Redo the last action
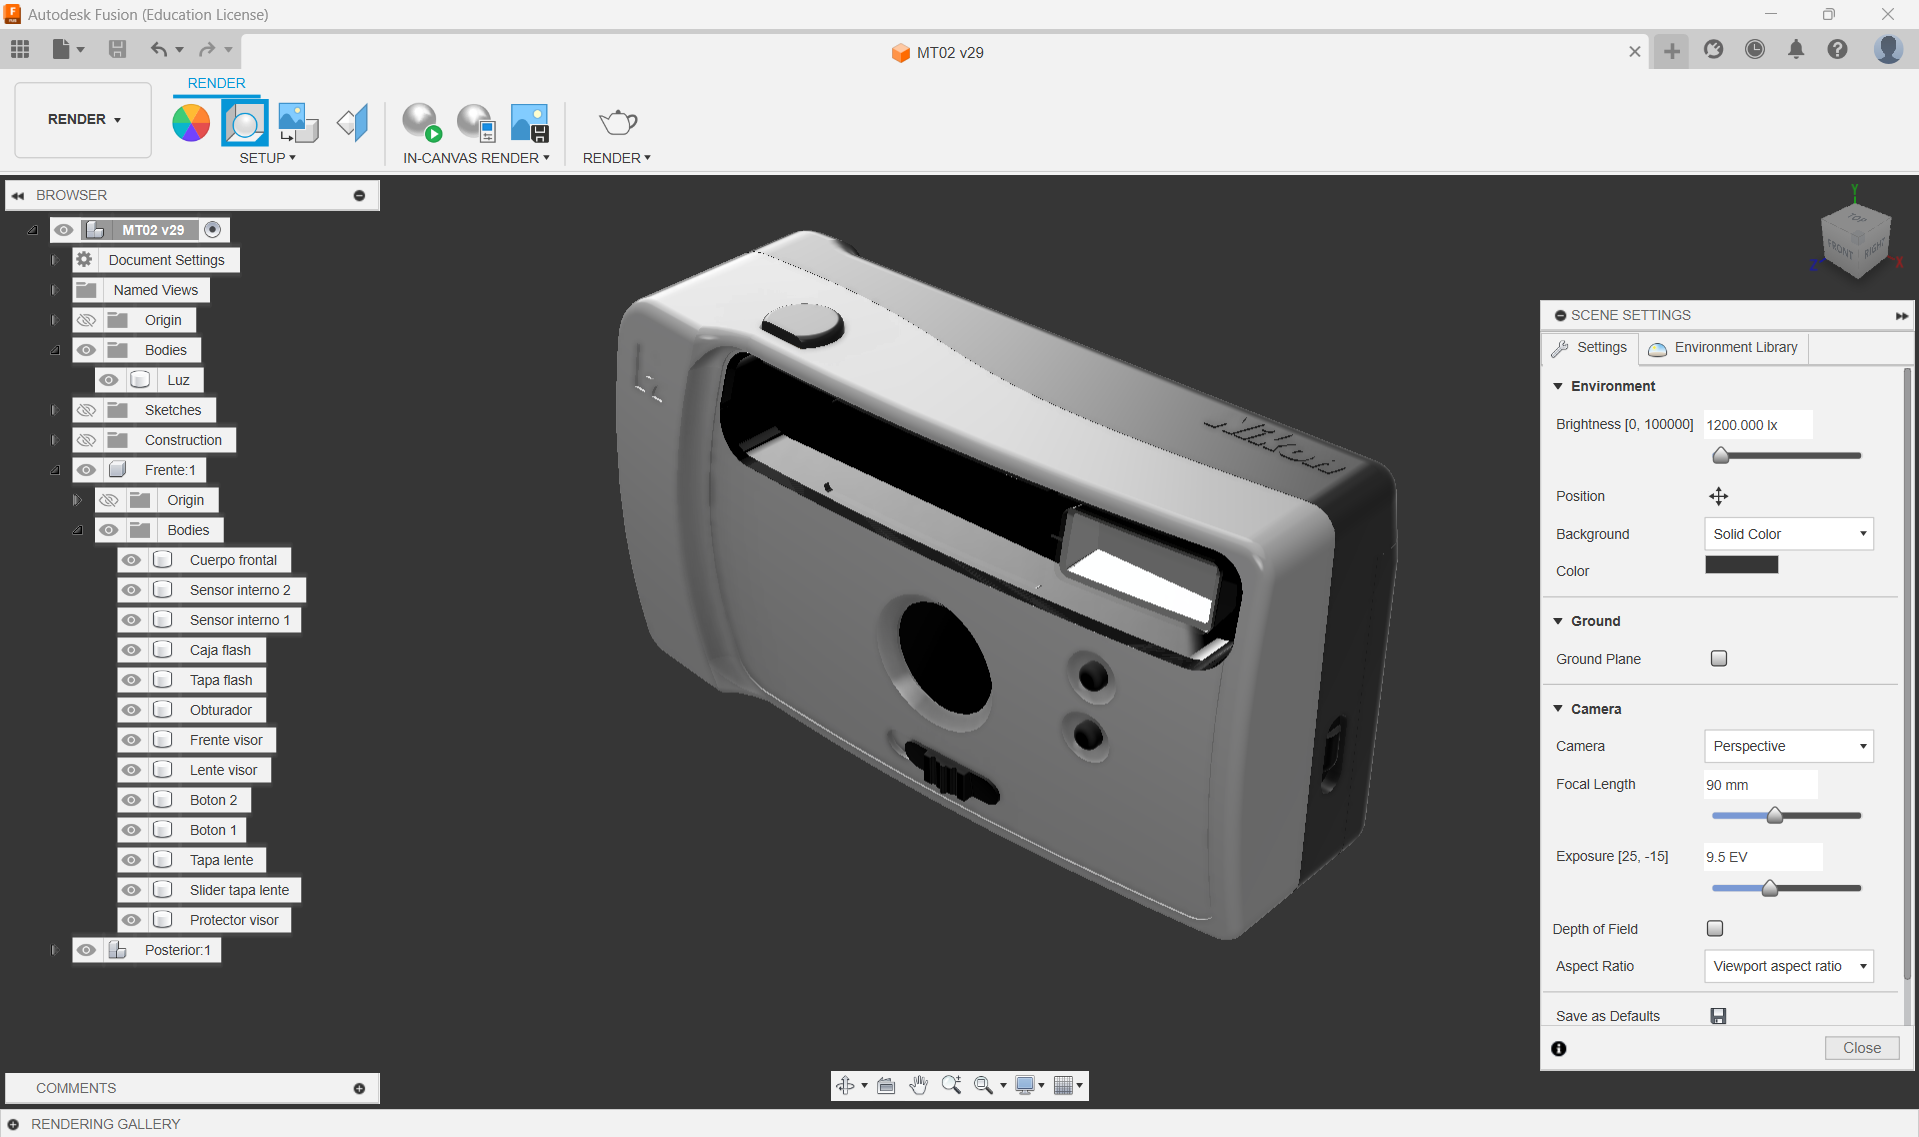1919x1137 pixels. 207,49
